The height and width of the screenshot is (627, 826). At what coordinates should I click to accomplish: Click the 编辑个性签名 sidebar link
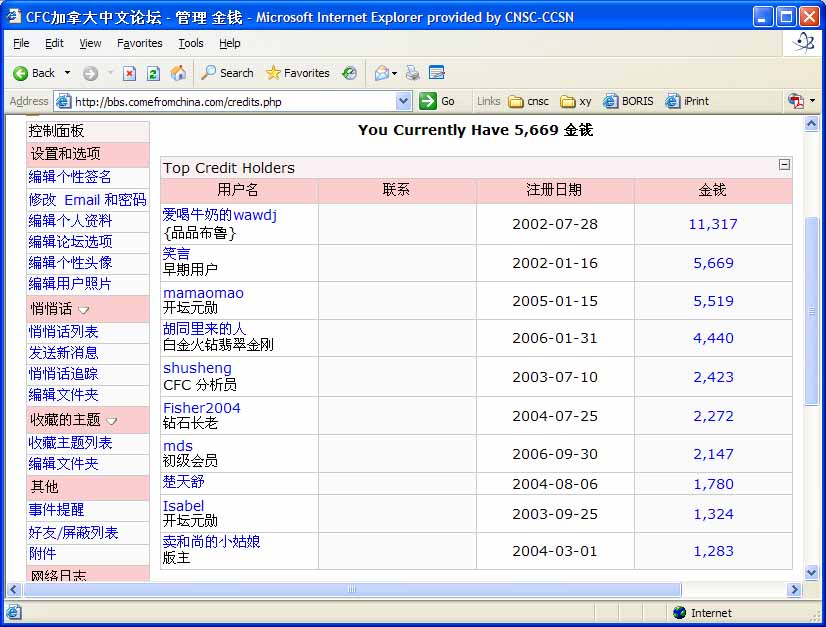[x=70, y=177]
